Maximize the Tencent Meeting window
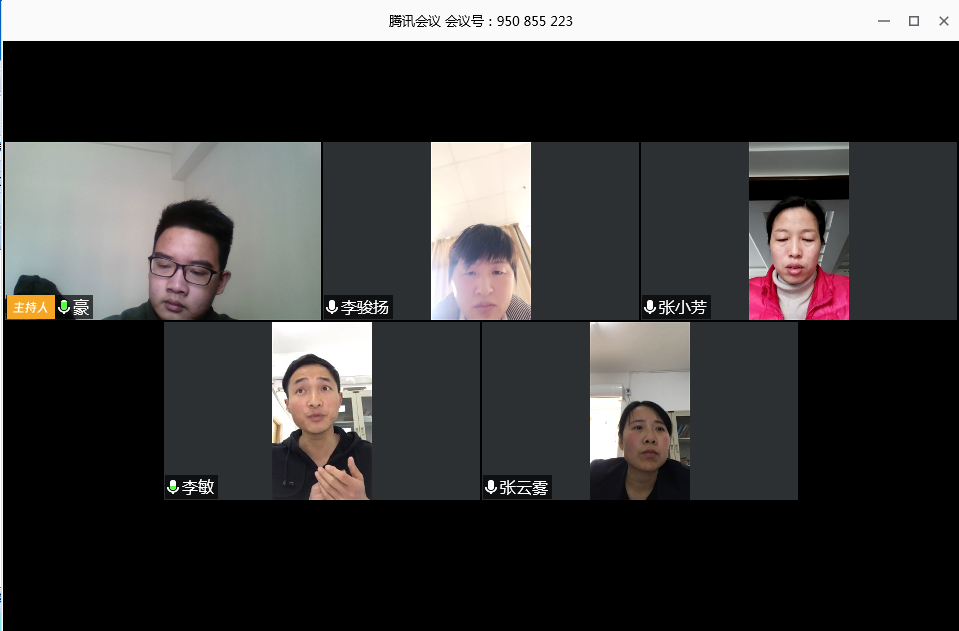The image size is (959, 631). tap(914, 21)
